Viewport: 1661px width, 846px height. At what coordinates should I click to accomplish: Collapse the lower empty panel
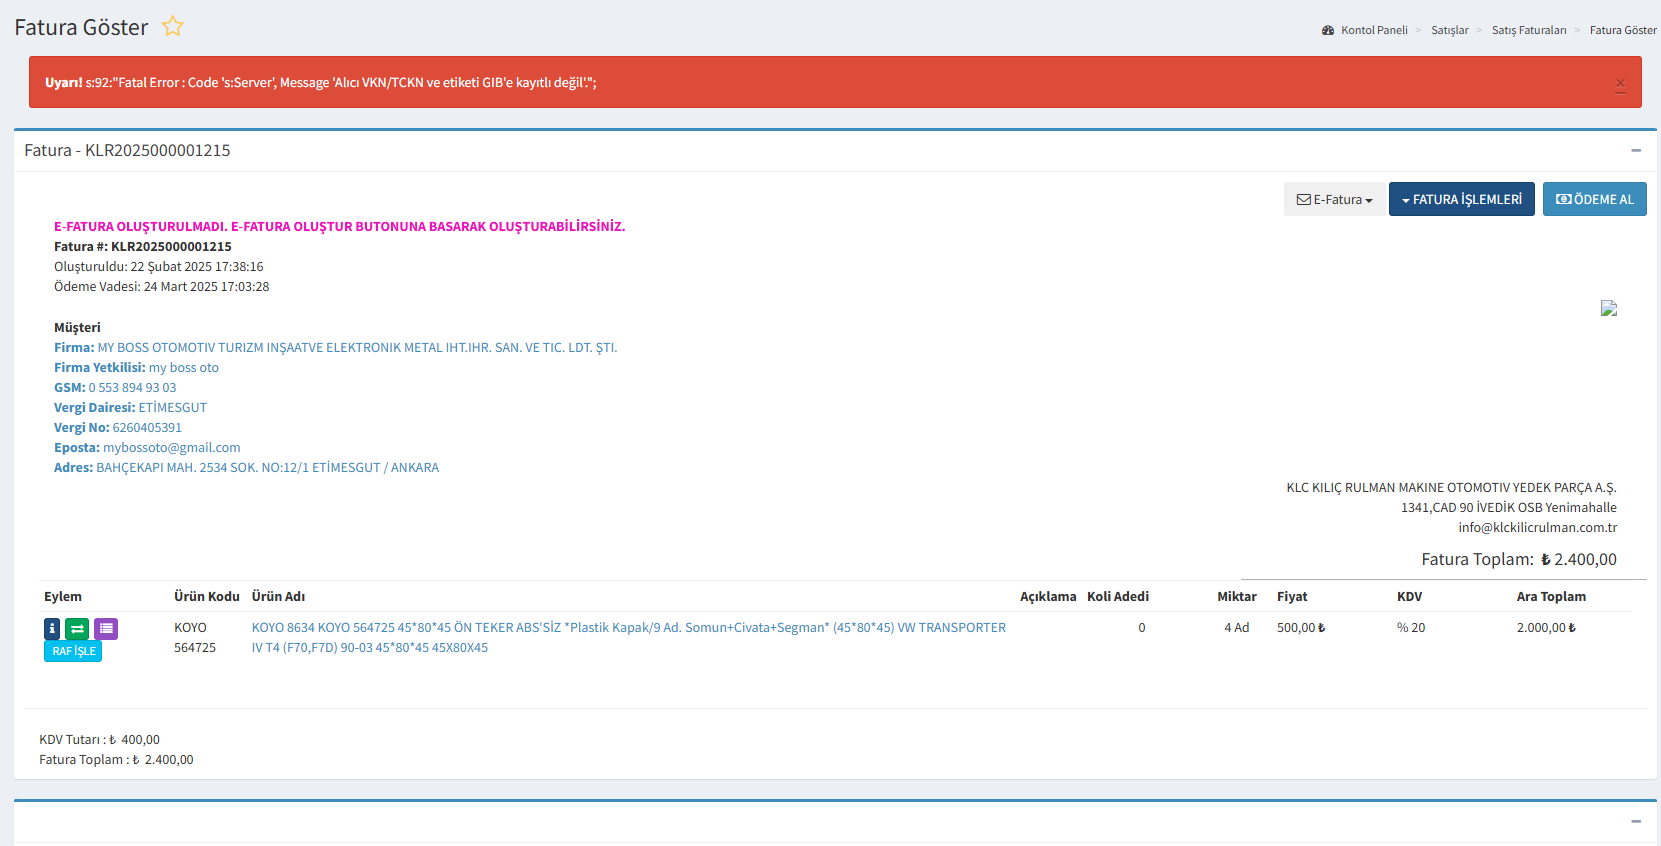tap(1636, 821)
